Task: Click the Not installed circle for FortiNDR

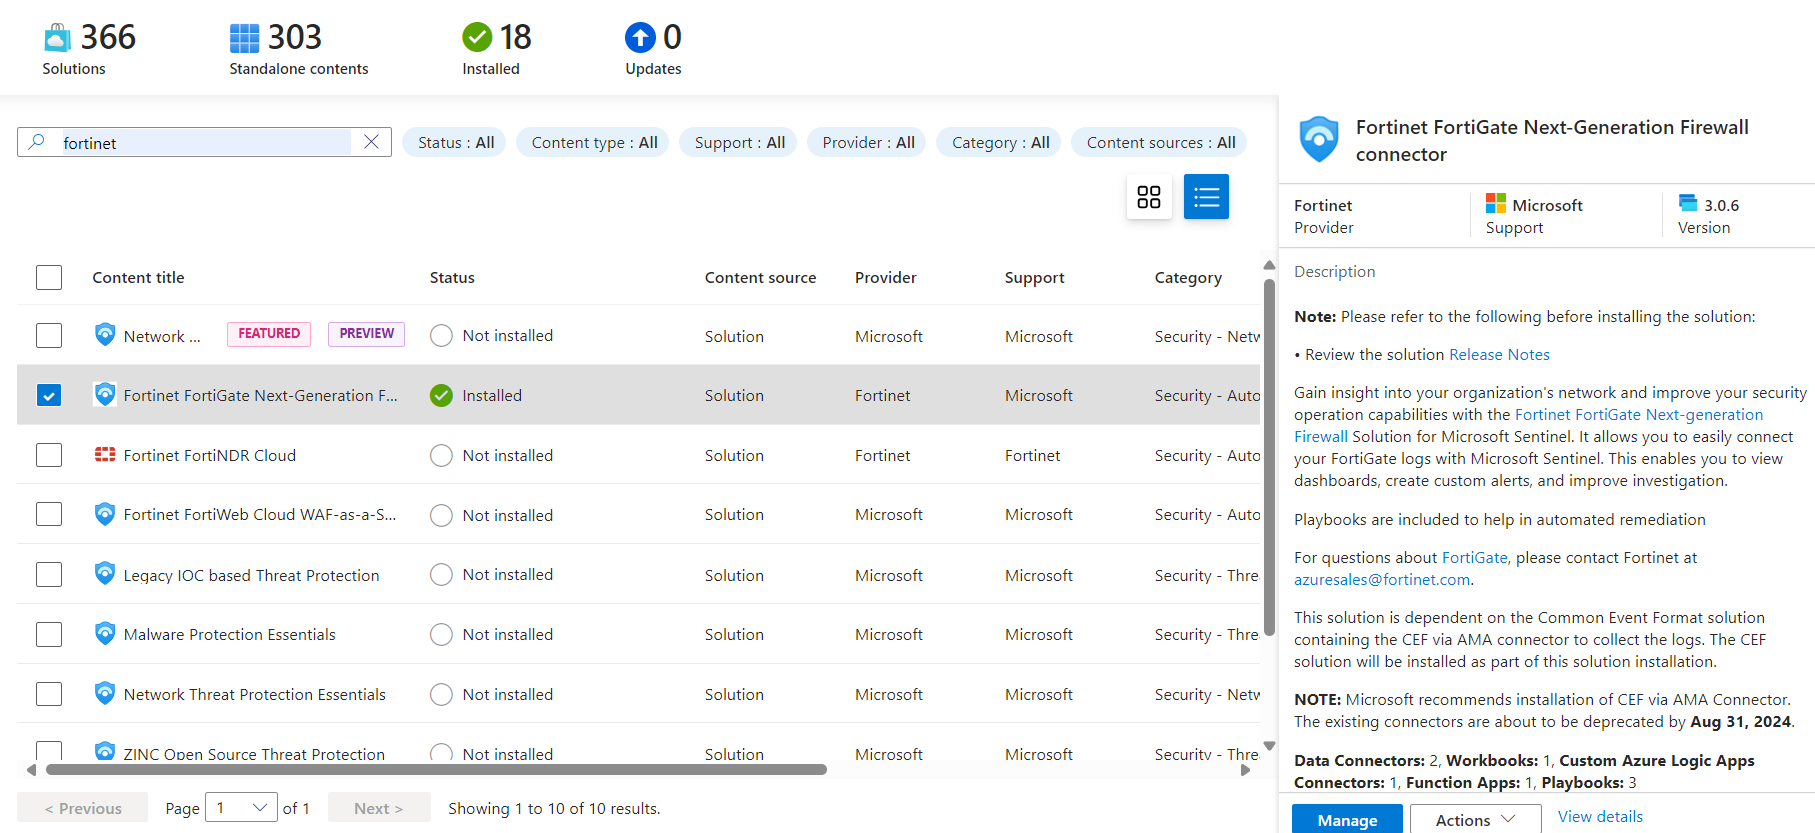Action: click(441, 455)
